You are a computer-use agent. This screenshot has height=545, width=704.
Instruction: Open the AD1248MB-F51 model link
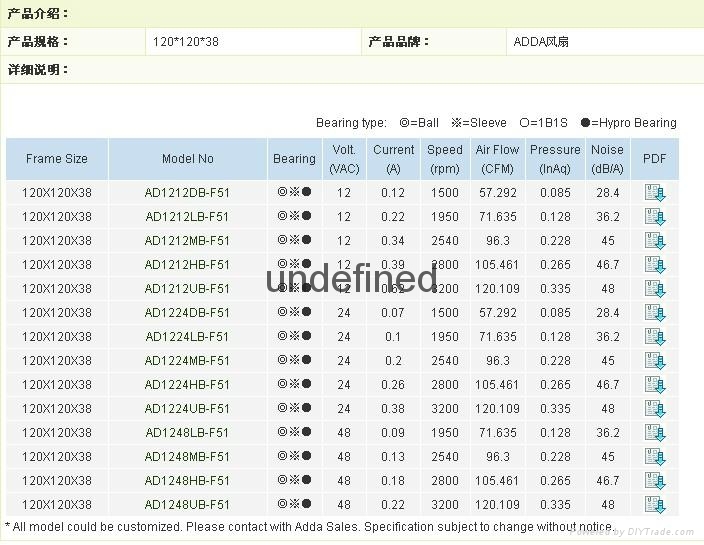[x=187, y=457]
